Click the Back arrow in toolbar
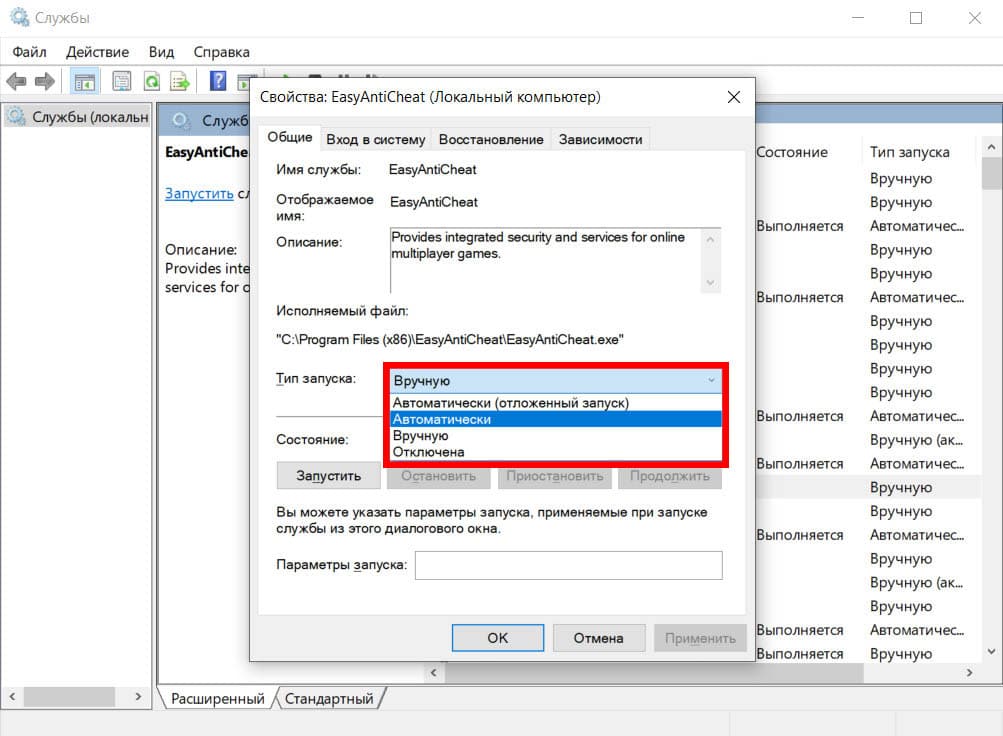Image resolution: width=1003 pixels, height=736 pixels. (16, 81)
